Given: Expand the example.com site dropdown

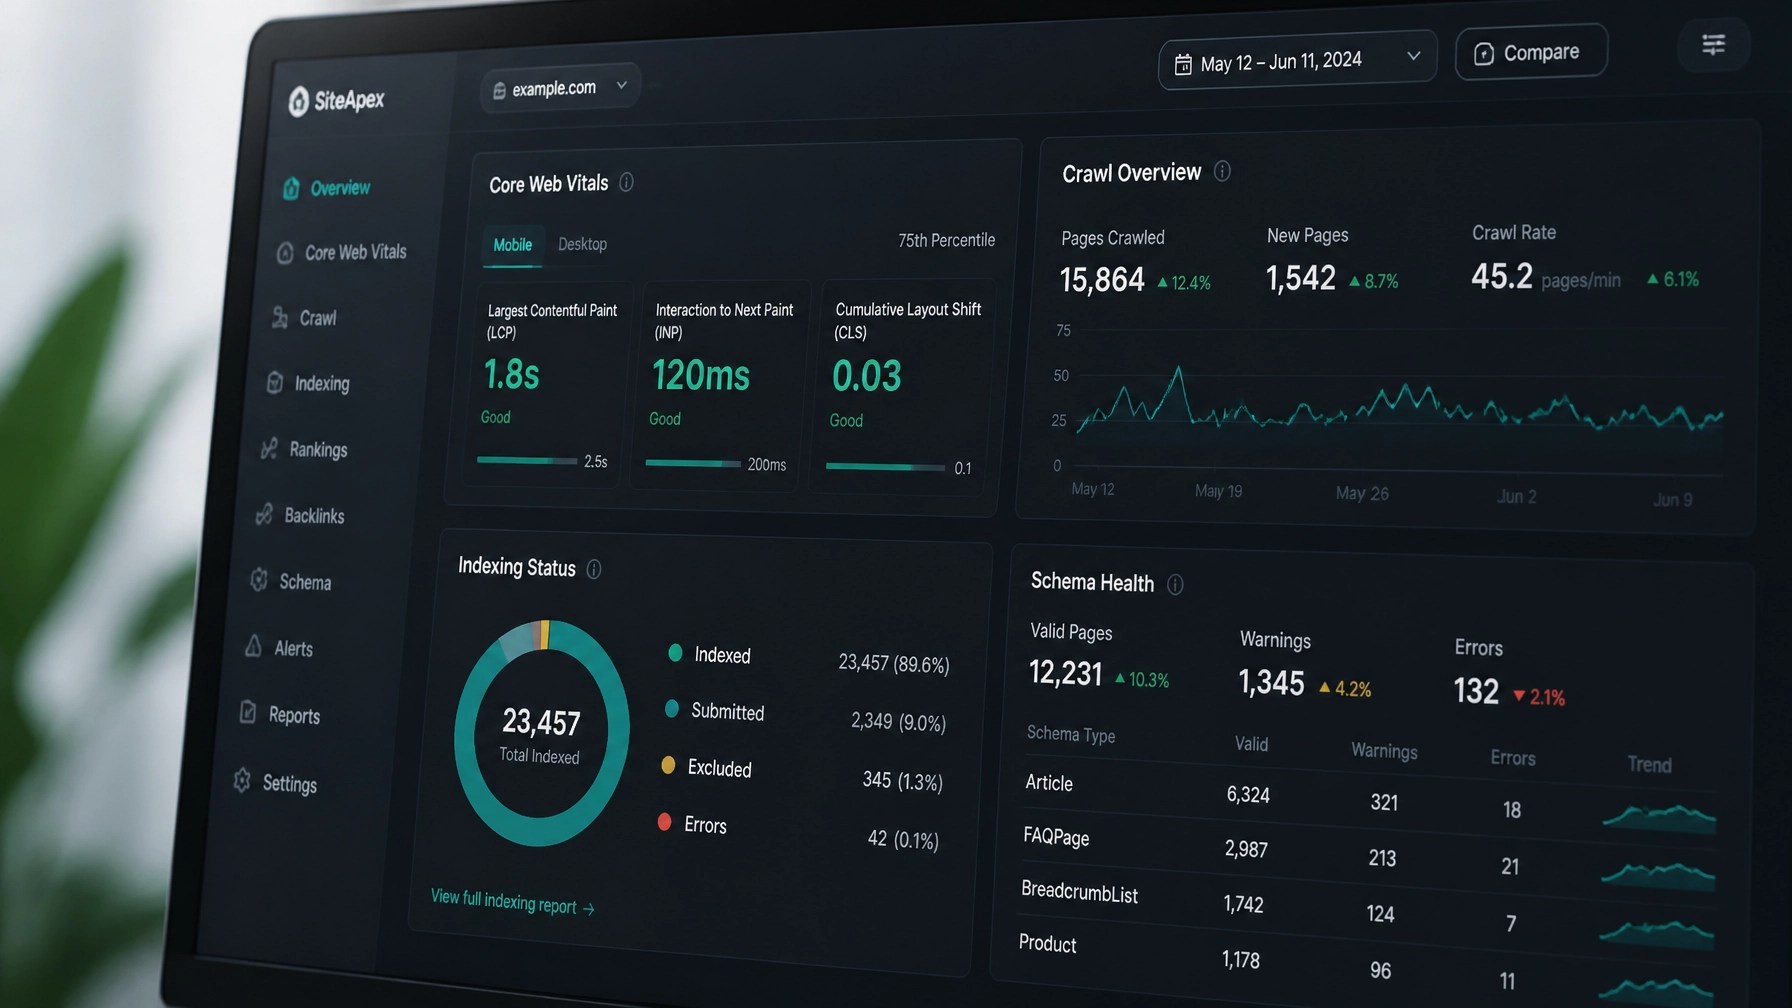Looking at the screenshot, I should [560, 88].
